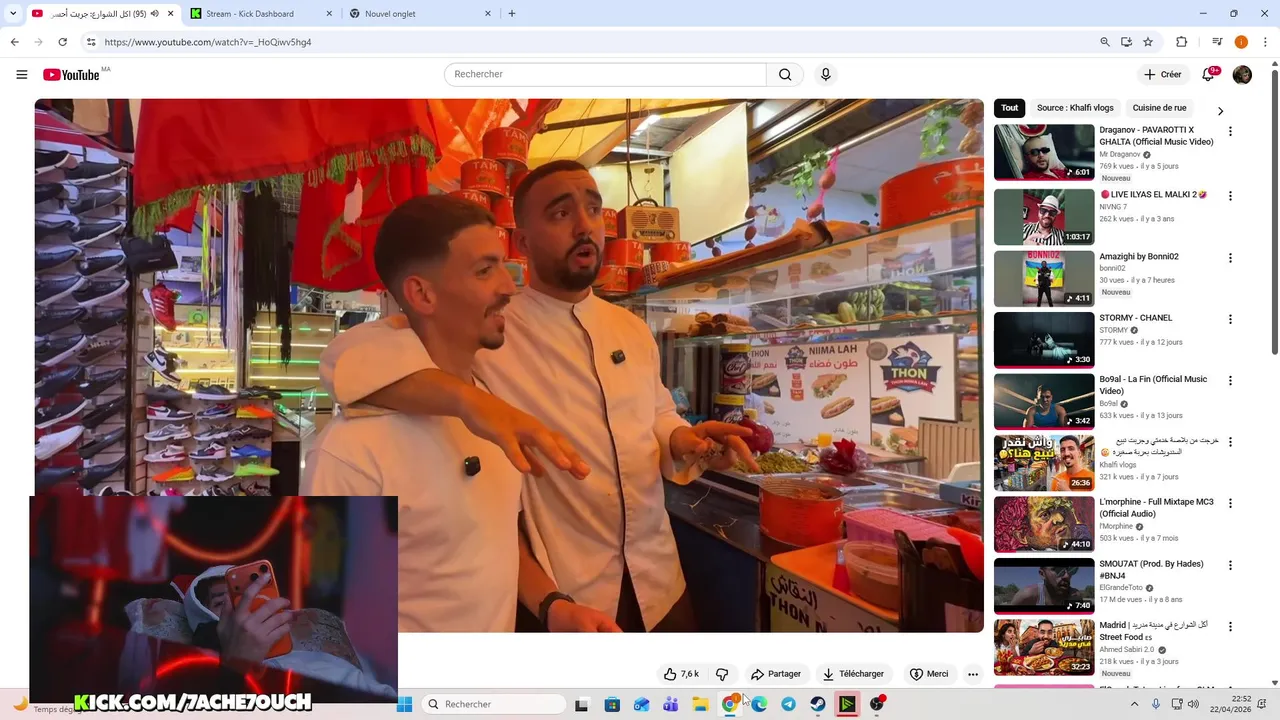The height and width of the screenshot is (720, 1280).
Task: Open the options menu for SMOU7AT video
Action: point(1230,565)
